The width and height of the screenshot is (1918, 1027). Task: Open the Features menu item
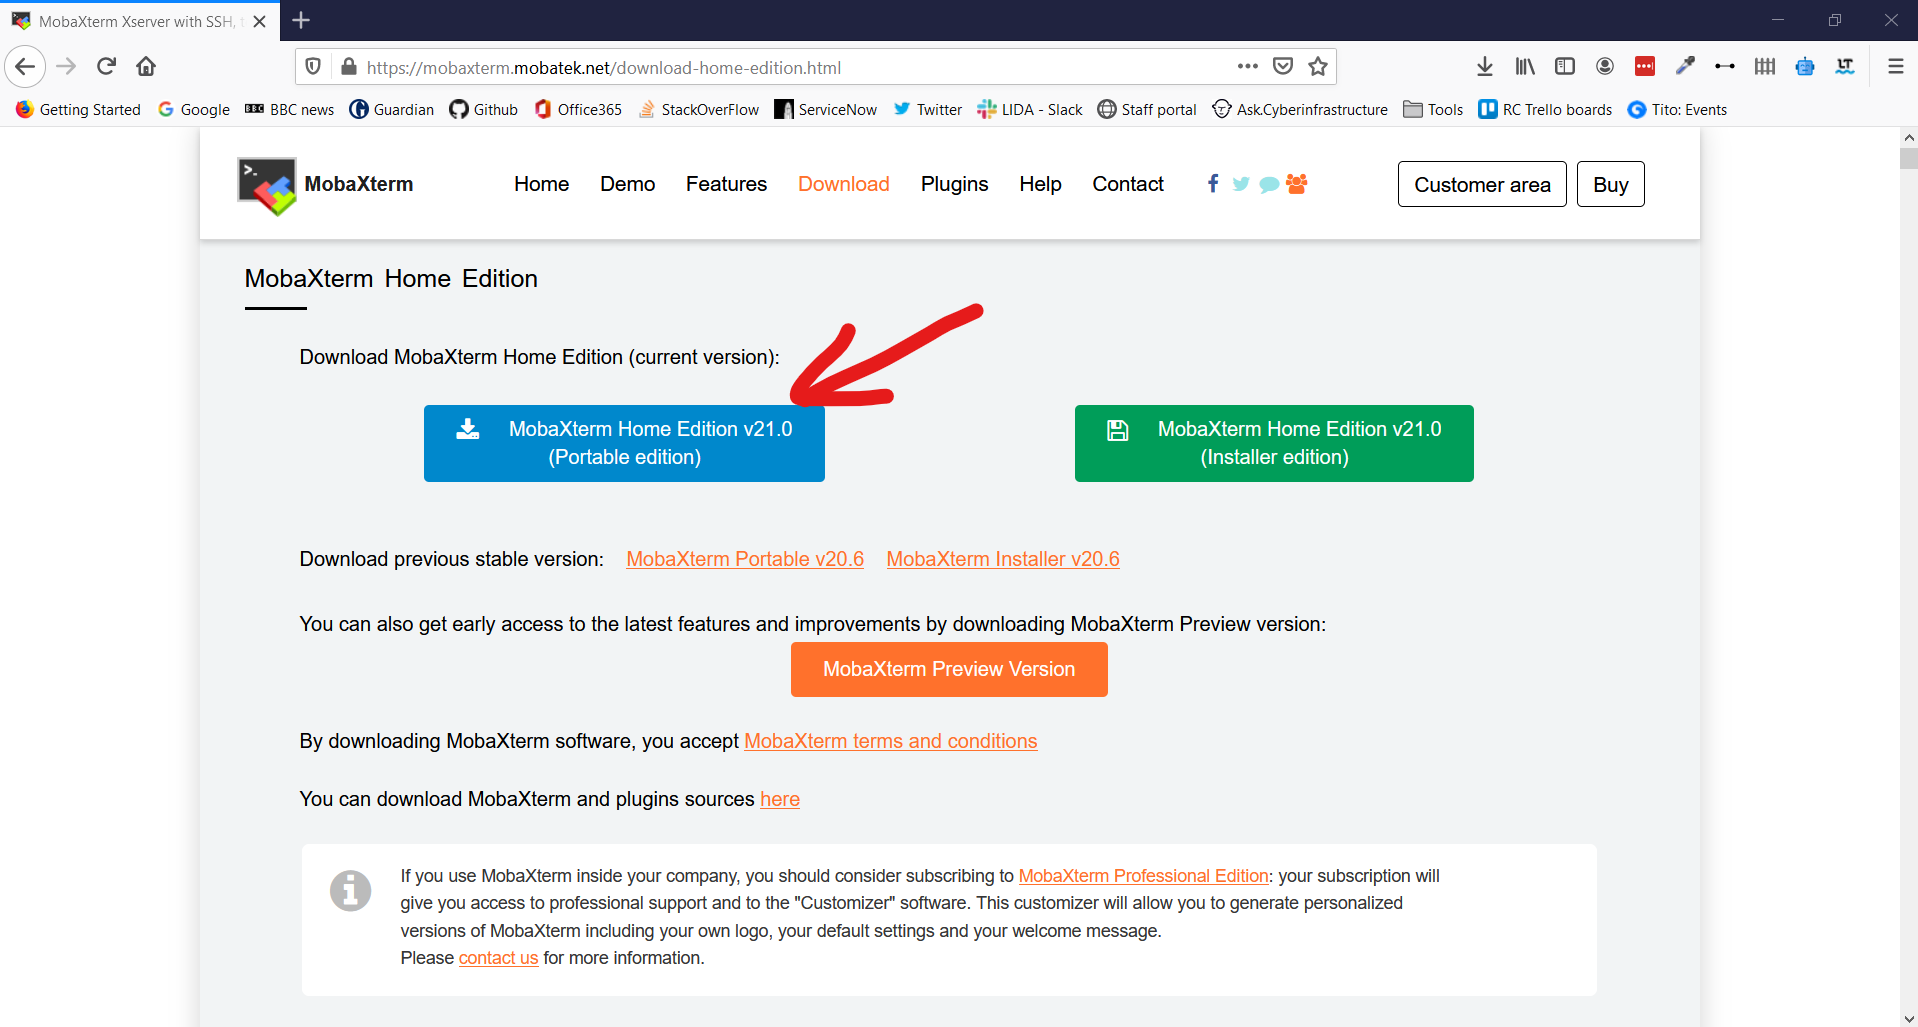pyautogui.click(x=726, y=184)
